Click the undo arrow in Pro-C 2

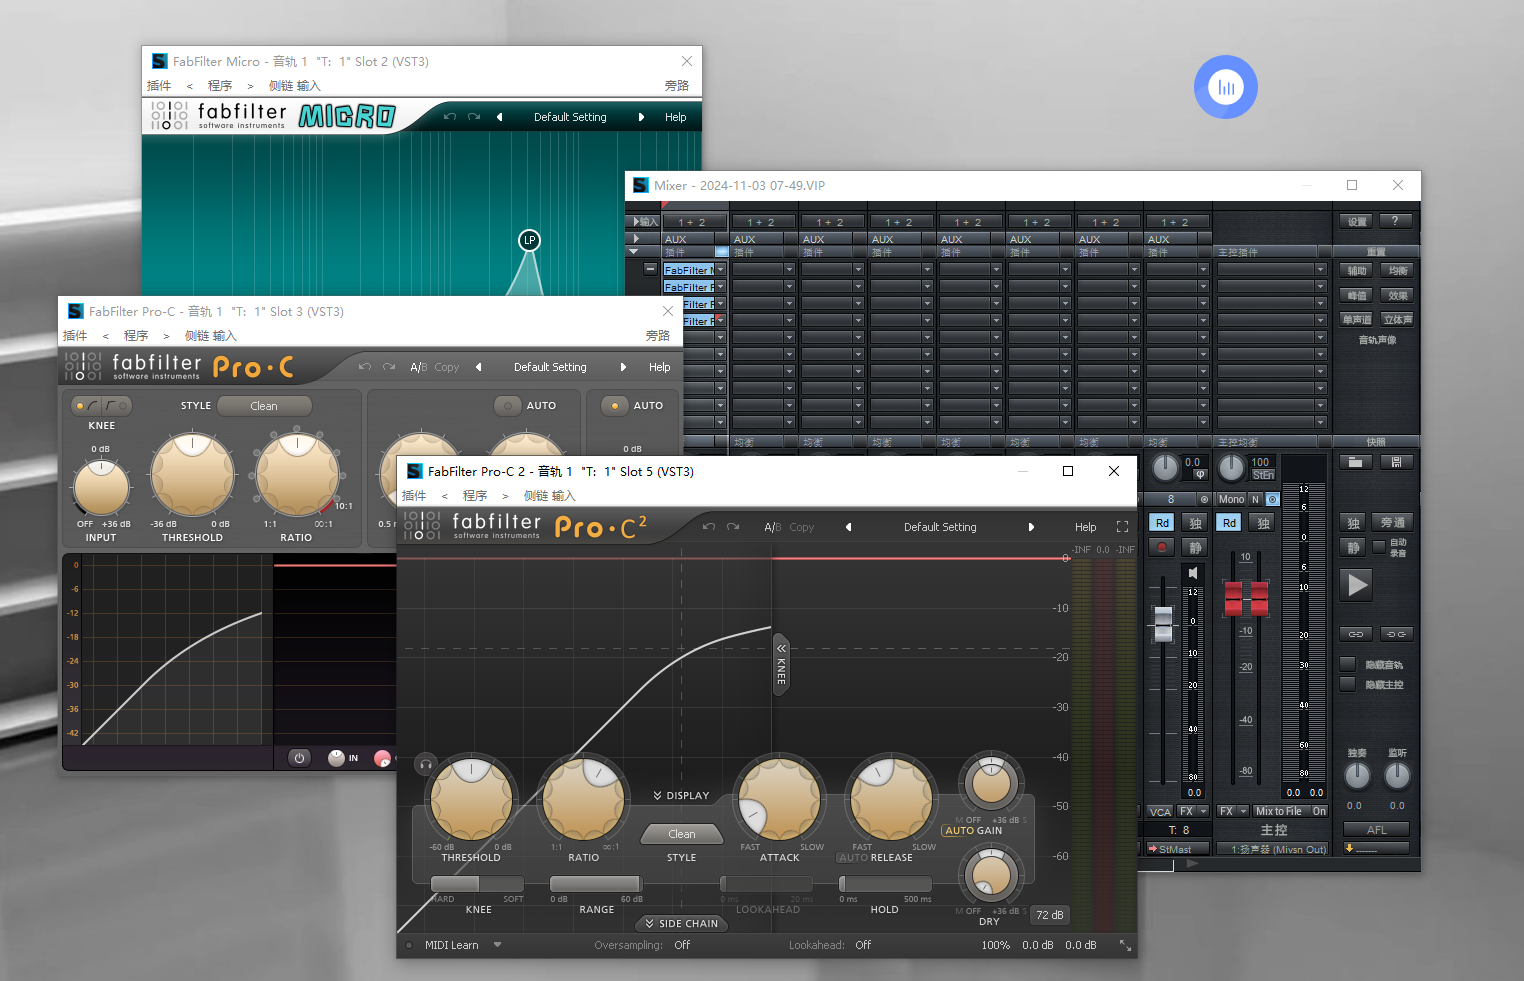pyautogui.click(x=709, y=527)
